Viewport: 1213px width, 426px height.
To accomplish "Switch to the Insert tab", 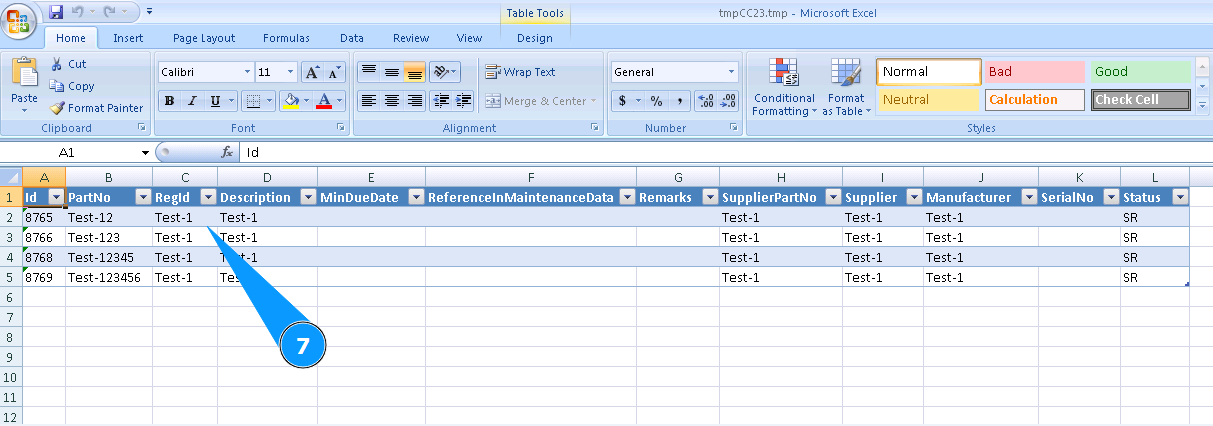I will 128,38.
